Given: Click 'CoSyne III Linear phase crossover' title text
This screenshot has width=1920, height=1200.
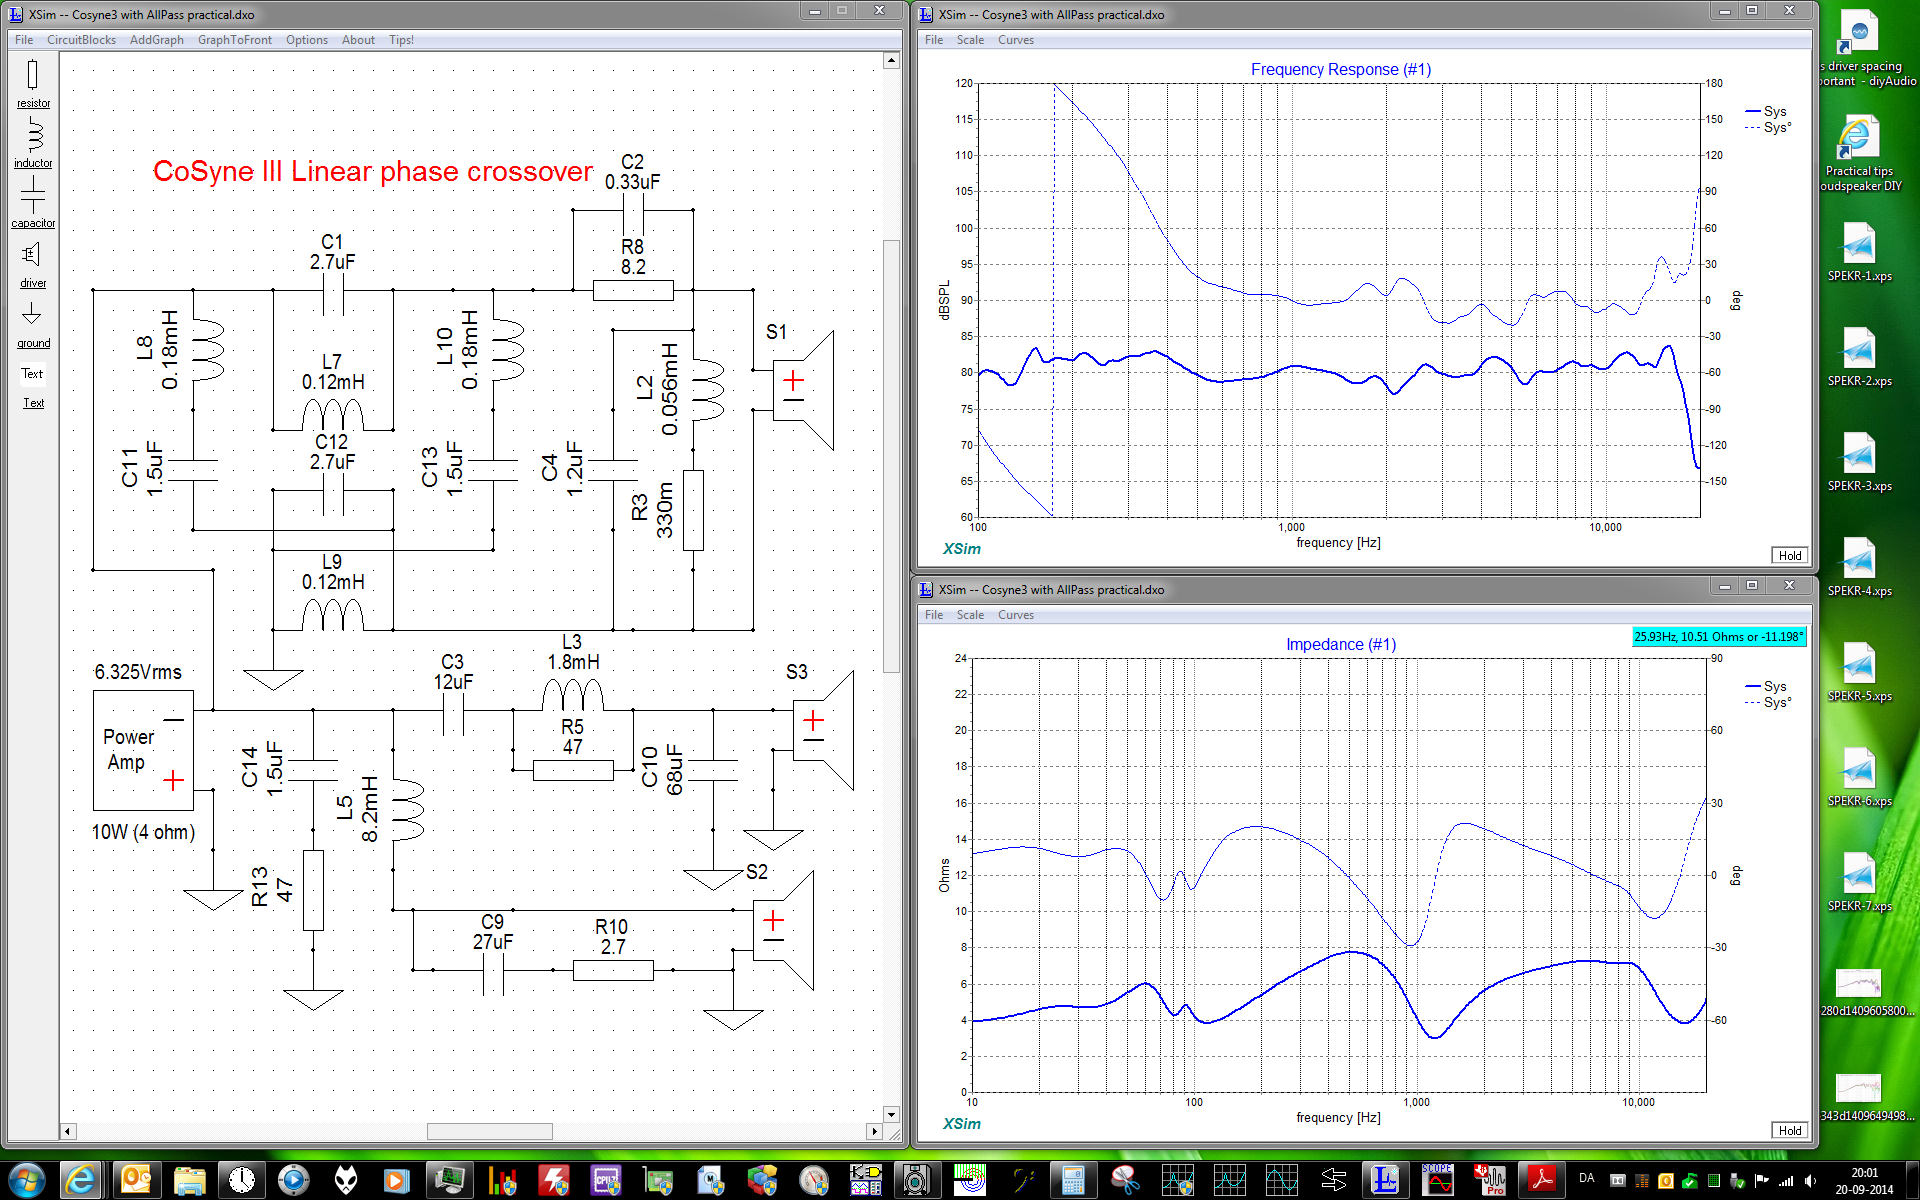Looking at the screenshot, I should 373,172.
